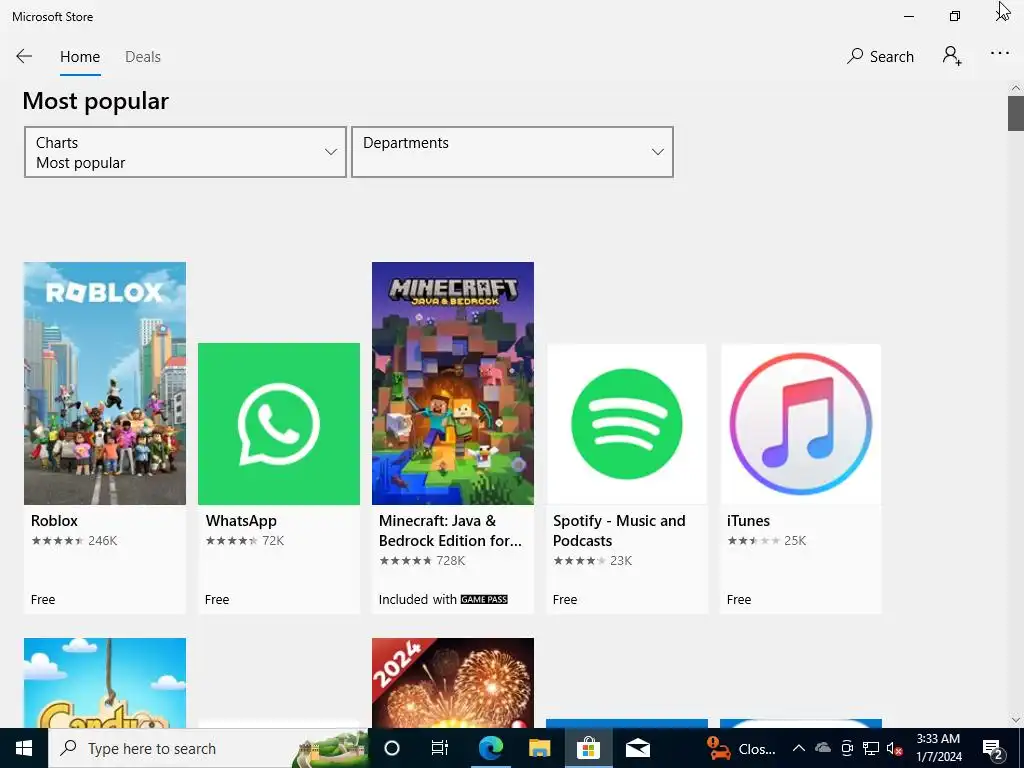Click the WhatsApp title text
Image resolution: width=1024 pixels, height=768 pixels.
coord(241,520)
